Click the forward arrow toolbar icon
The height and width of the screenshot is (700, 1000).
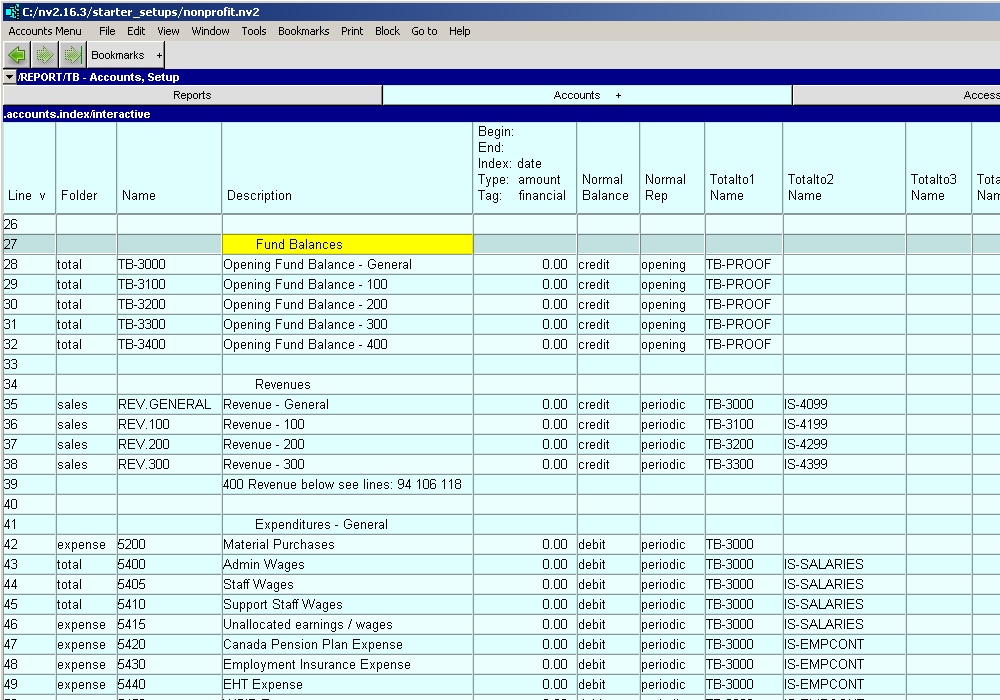[45, 55]
